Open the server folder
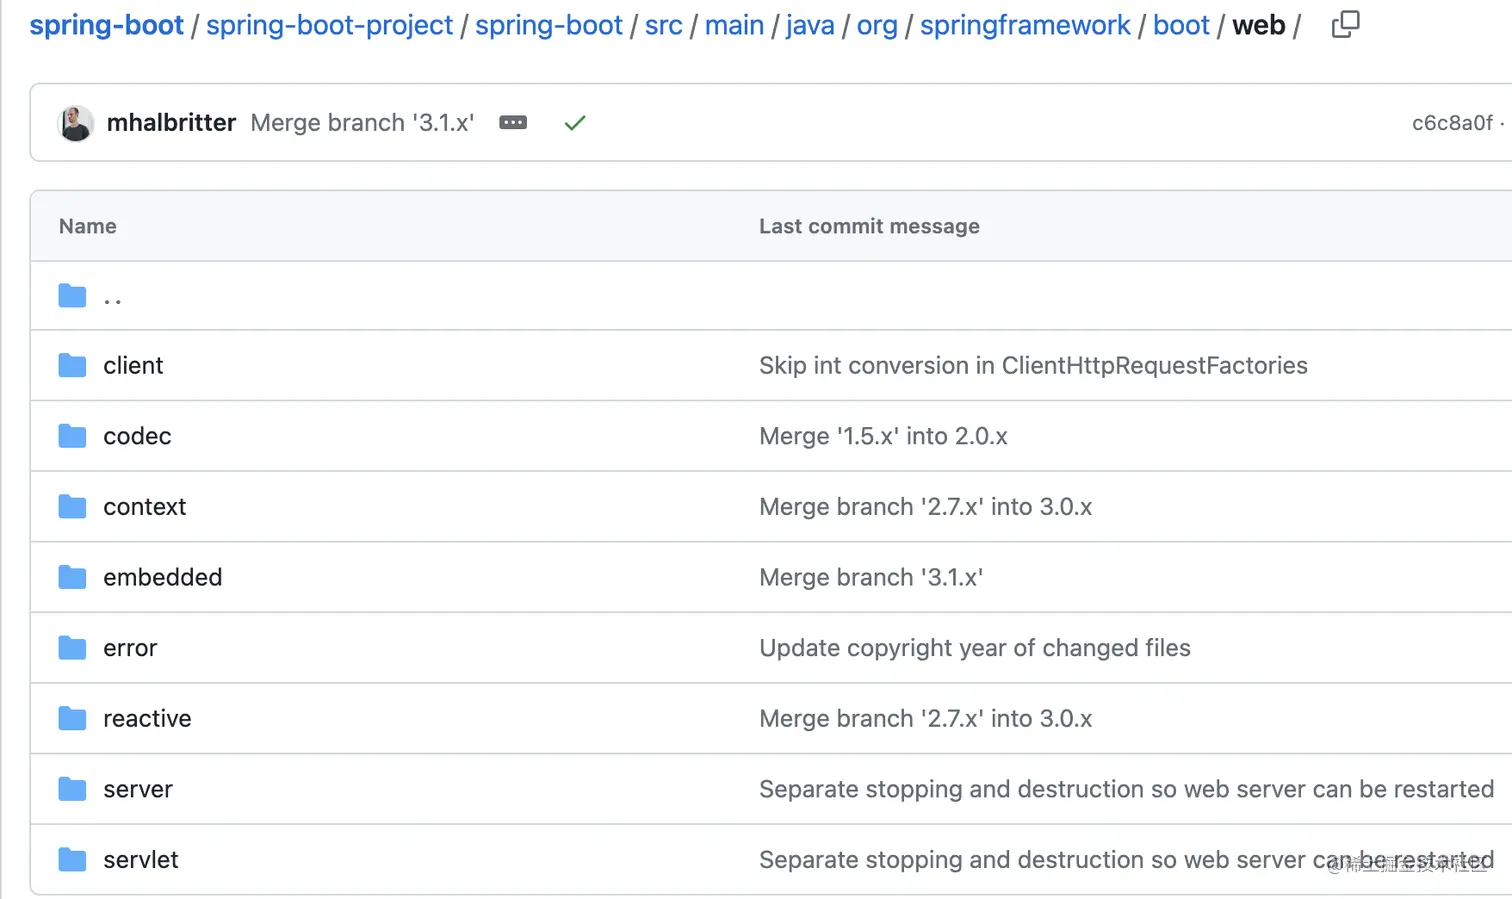Viewport: 1512px width, 899px height. [138, 790]
